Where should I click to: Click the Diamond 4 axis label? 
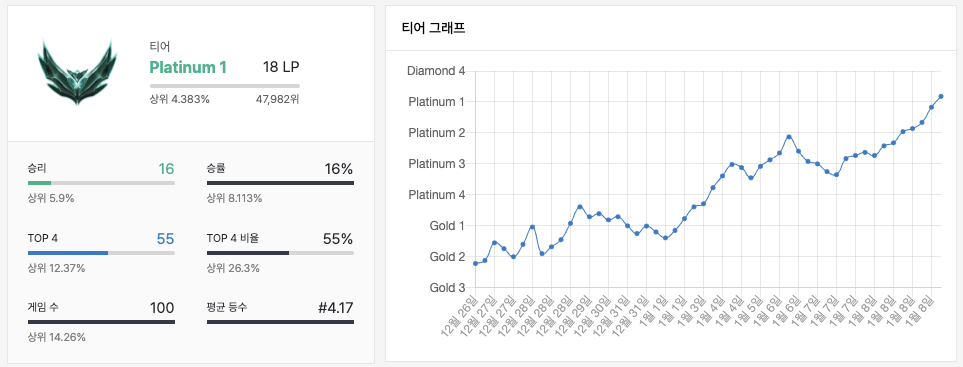click(x=436, y=71)
